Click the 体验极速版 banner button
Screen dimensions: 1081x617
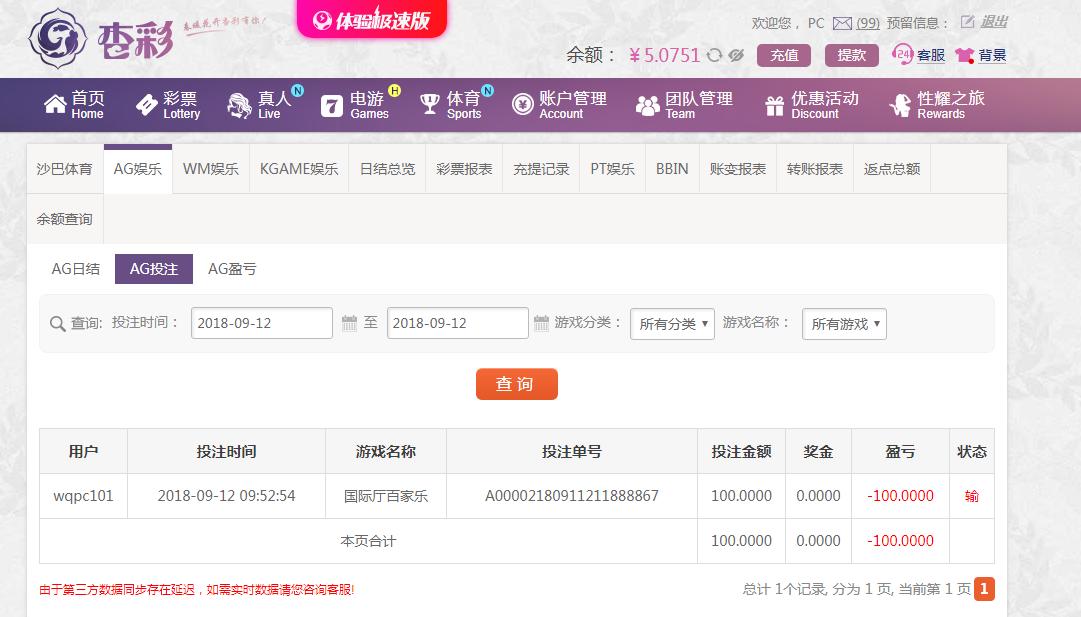[x=372, y=19]
